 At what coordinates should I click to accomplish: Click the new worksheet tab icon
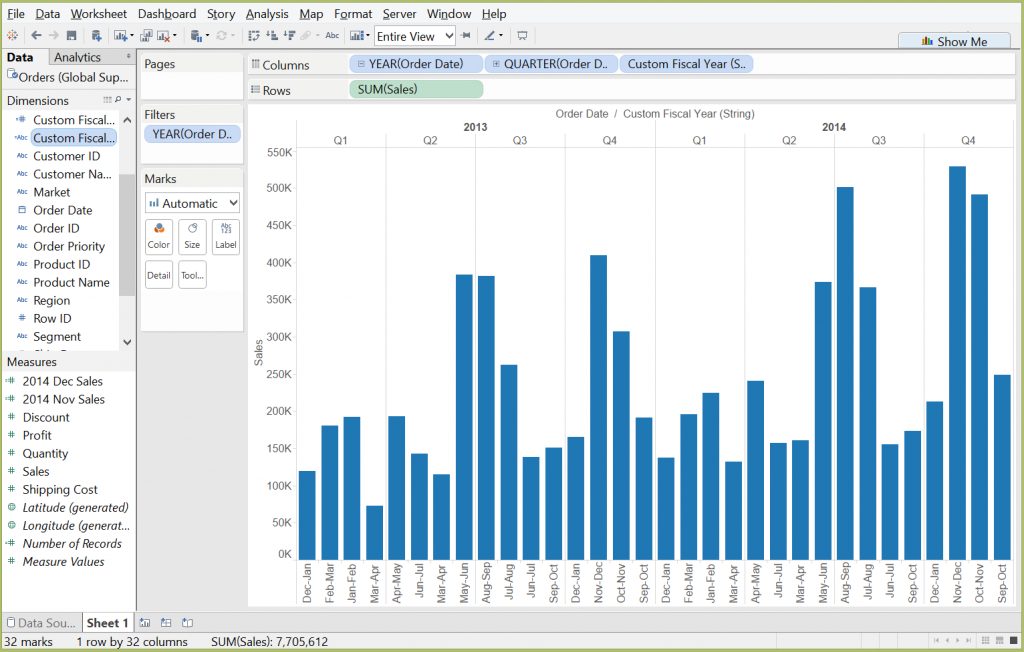(145, 623)
